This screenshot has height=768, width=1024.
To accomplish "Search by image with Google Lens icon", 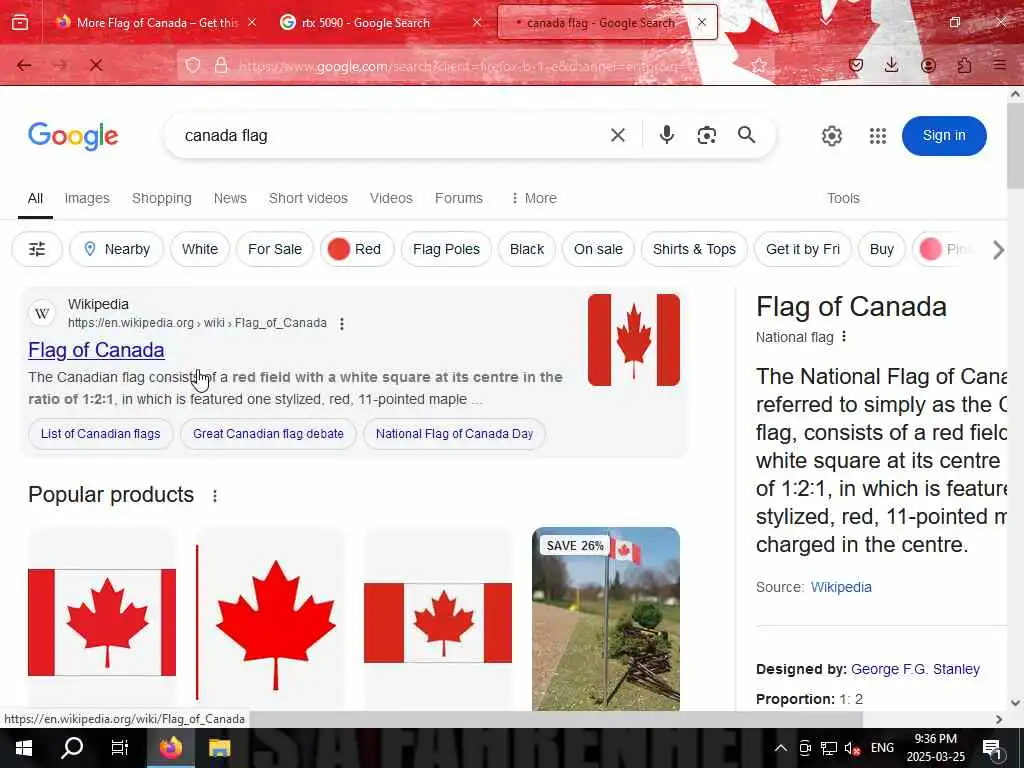I will (707, 135).
